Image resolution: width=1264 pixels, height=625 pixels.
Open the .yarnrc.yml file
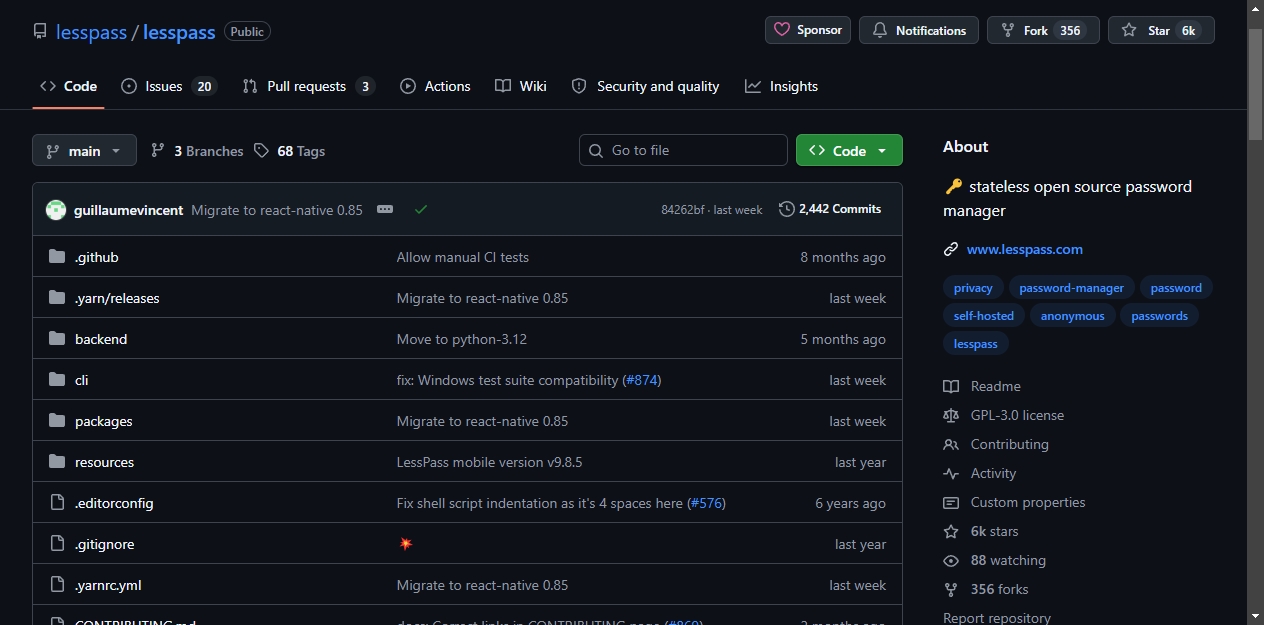coord(108,585)
